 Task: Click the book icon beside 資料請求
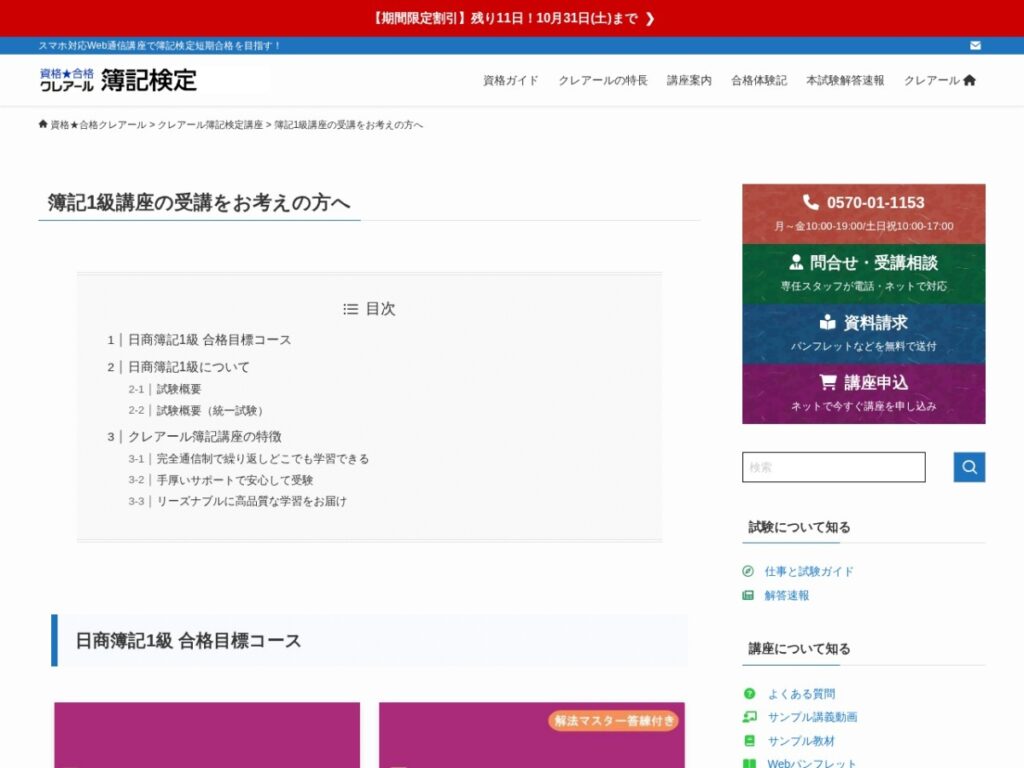coord(827,322)
